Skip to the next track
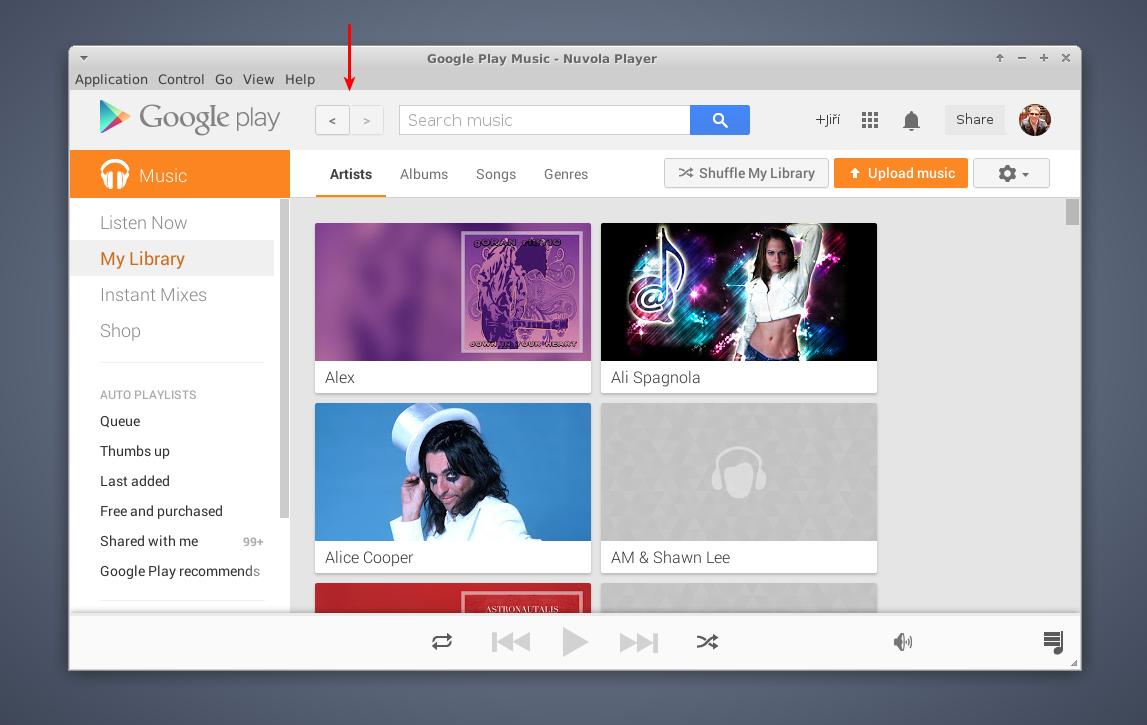This screenshot has height=725, width=1147. point(639,642)
